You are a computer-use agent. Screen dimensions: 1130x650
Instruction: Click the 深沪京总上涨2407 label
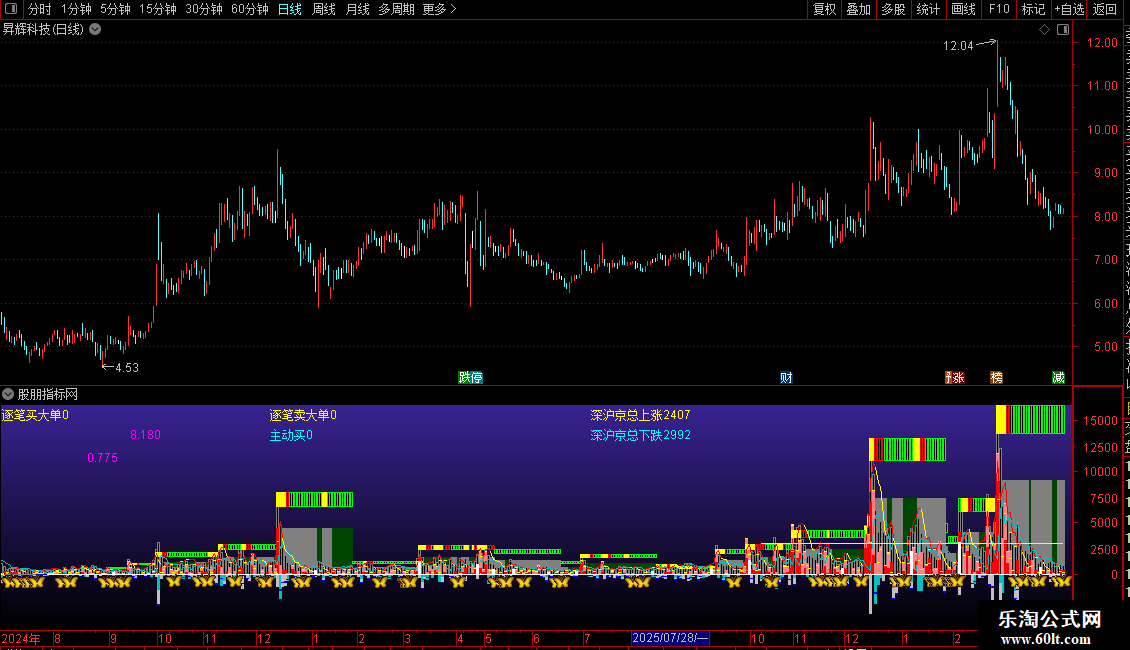pos(640,415)
